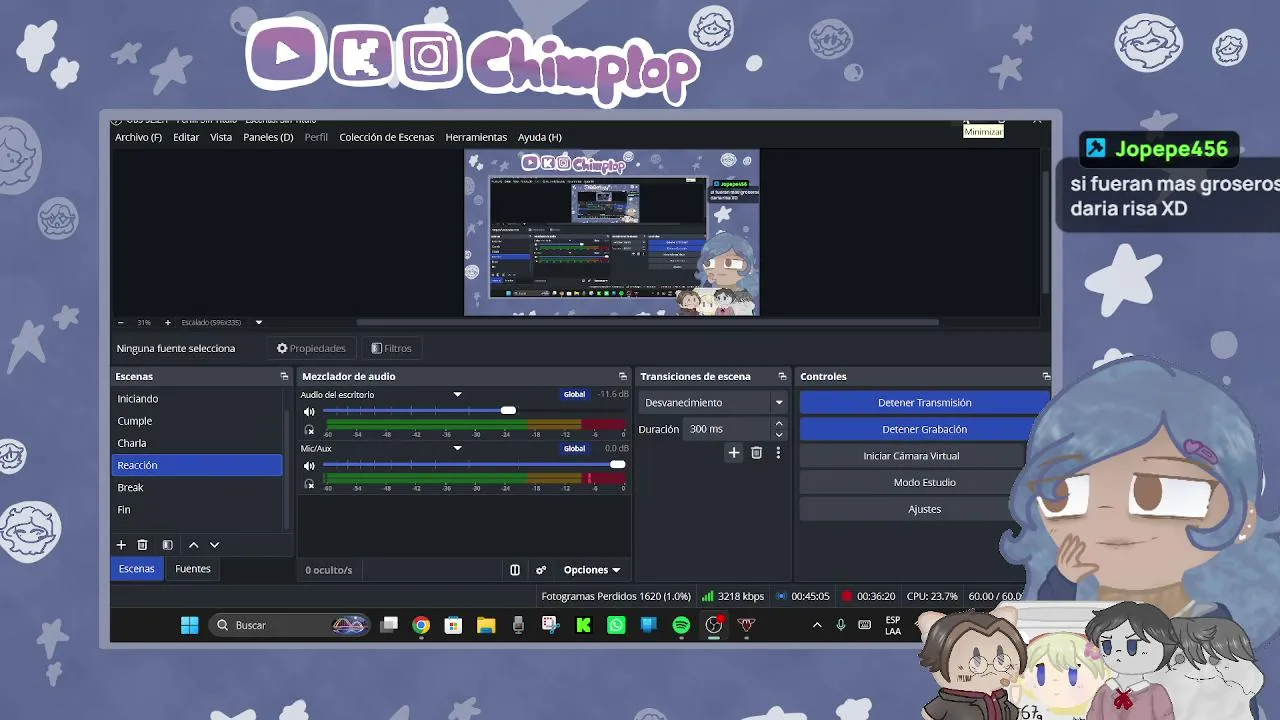Decrease the transition Duración value
Image resolution: width=1280 pixels, height=720 pixels.
[779, 435]
